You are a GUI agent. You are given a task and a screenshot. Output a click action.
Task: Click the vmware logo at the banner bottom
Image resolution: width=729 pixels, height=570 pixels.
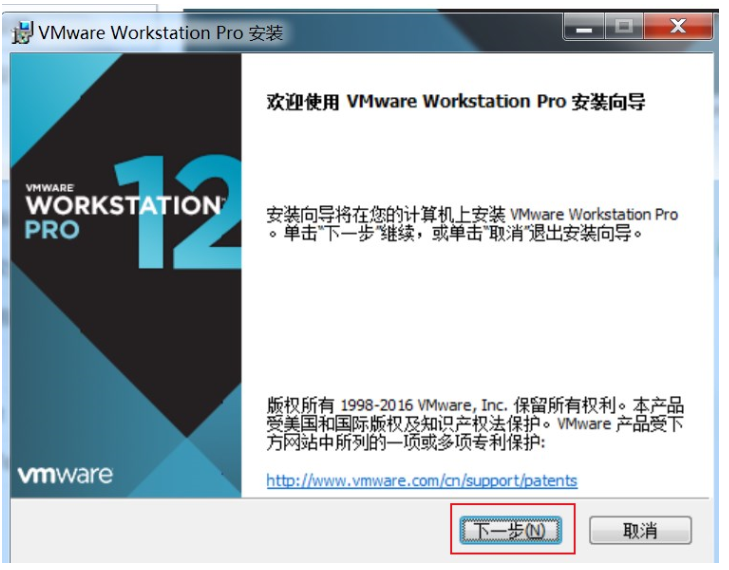point(65,475)
